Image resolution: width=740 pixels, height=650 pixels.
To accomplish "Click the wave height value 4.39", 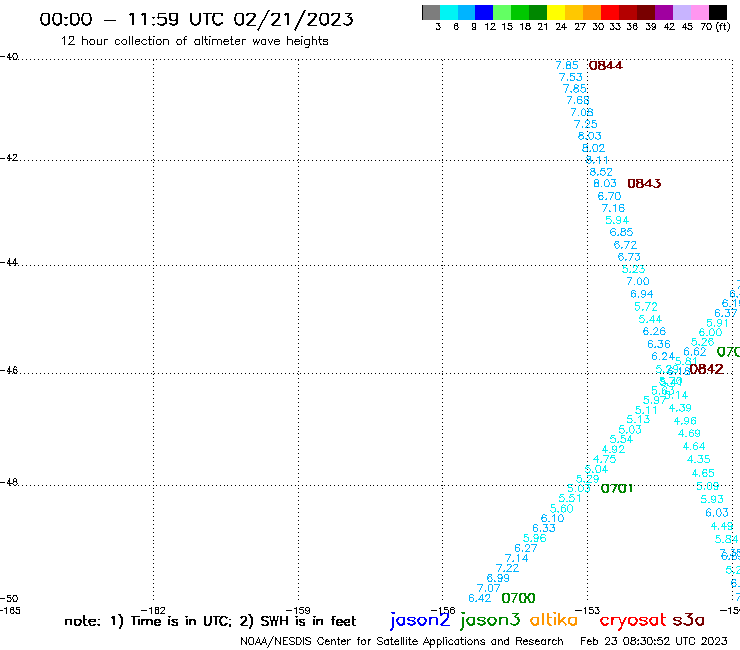I will (x=680, y=408).
